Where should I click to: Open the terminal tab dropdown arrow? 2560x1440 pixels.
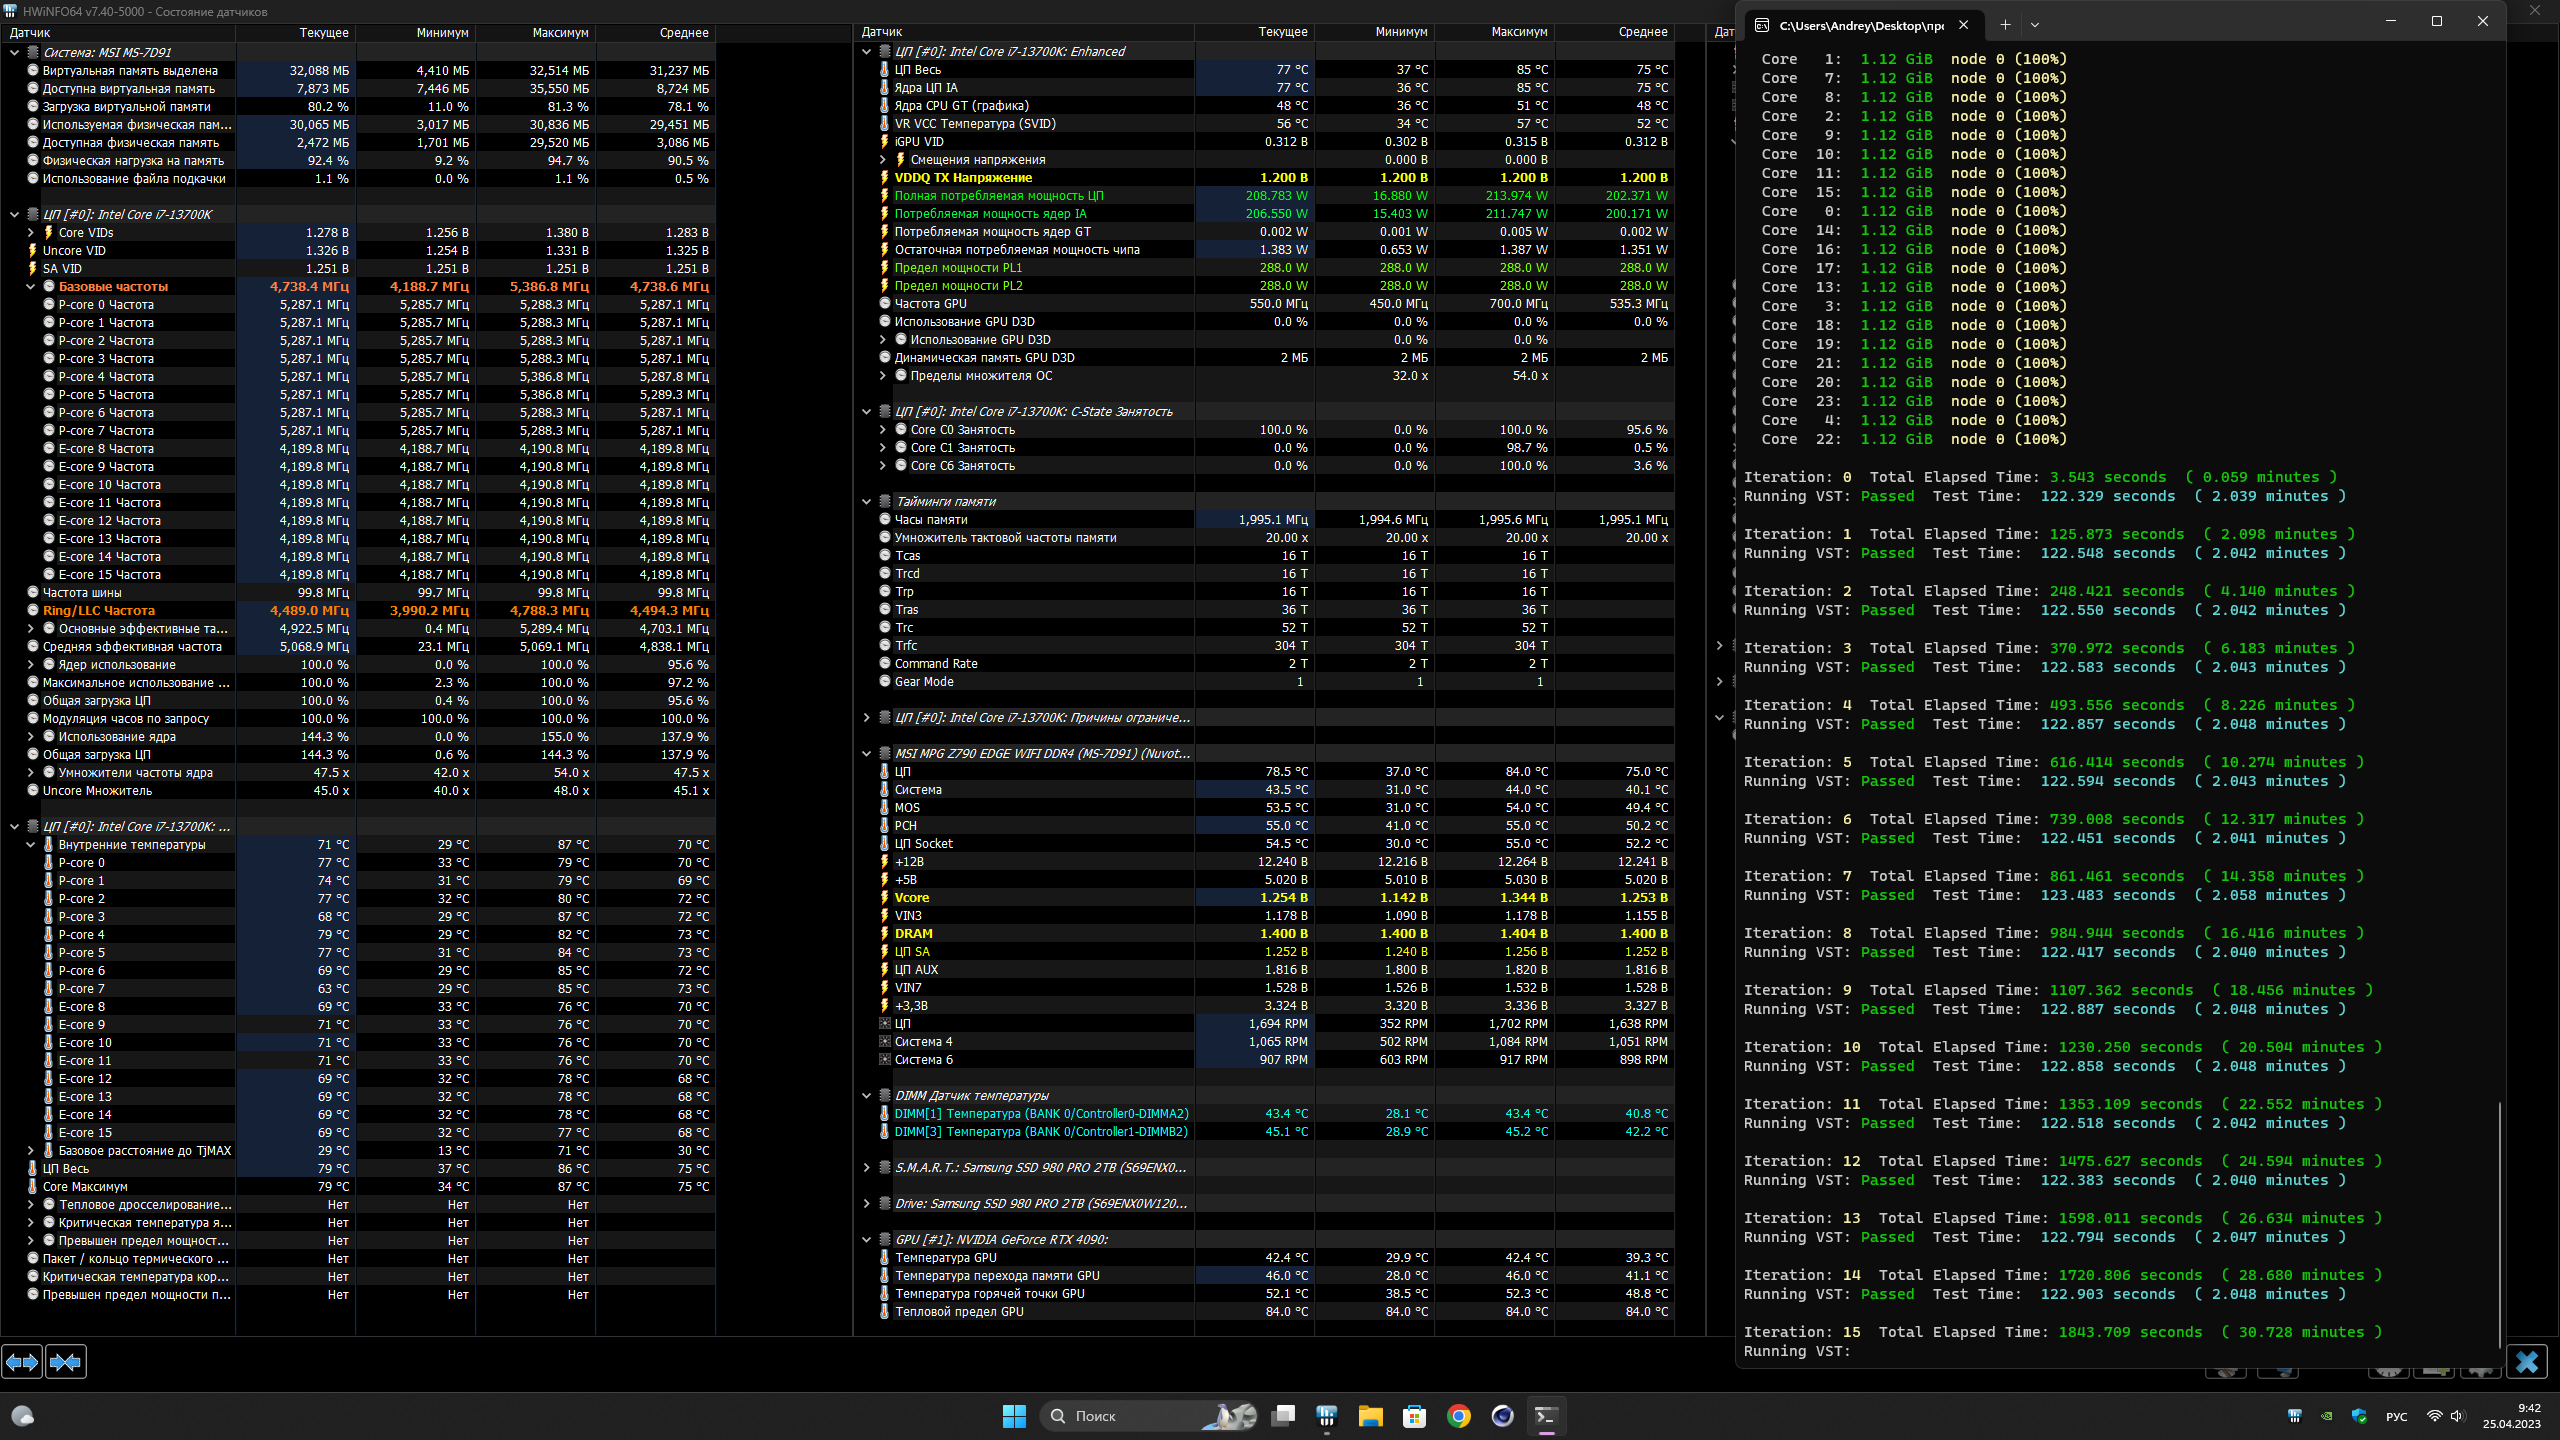tap(2035, 25)
